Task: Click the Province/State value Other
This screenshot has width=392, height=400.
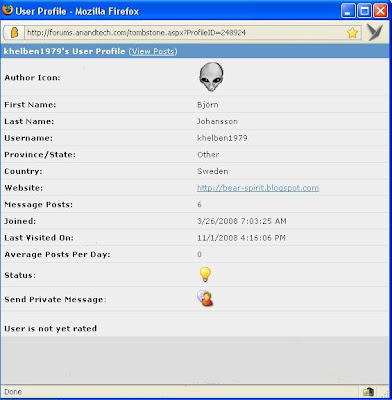Action: click(208, 155)
